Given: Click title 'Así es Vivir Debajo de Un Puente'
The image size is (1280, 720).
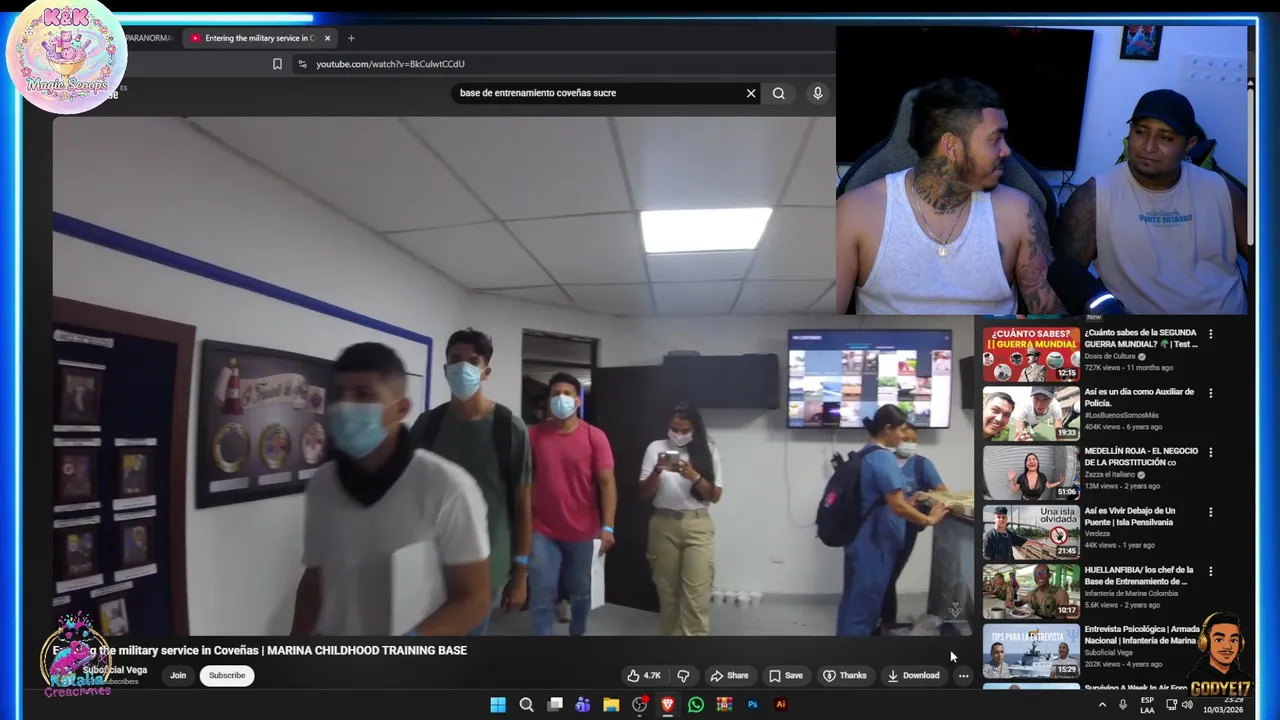Looking at the screenshot, I should click(x=1130, y=516).
